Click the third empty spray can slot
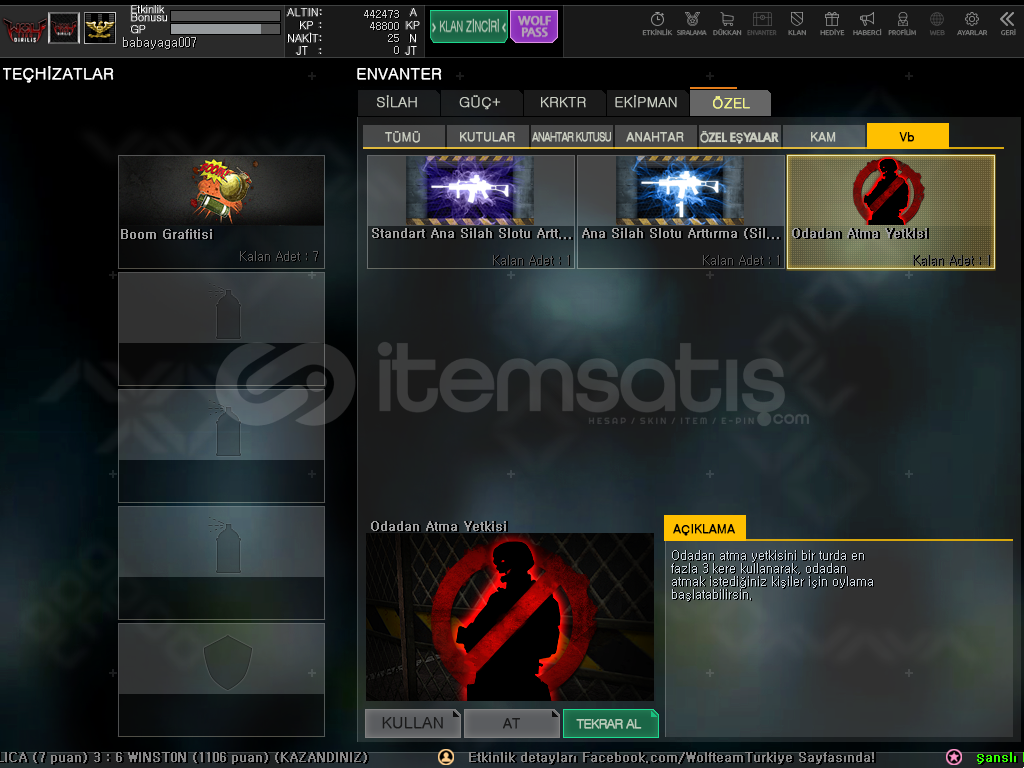 click(x=221, y=562)
